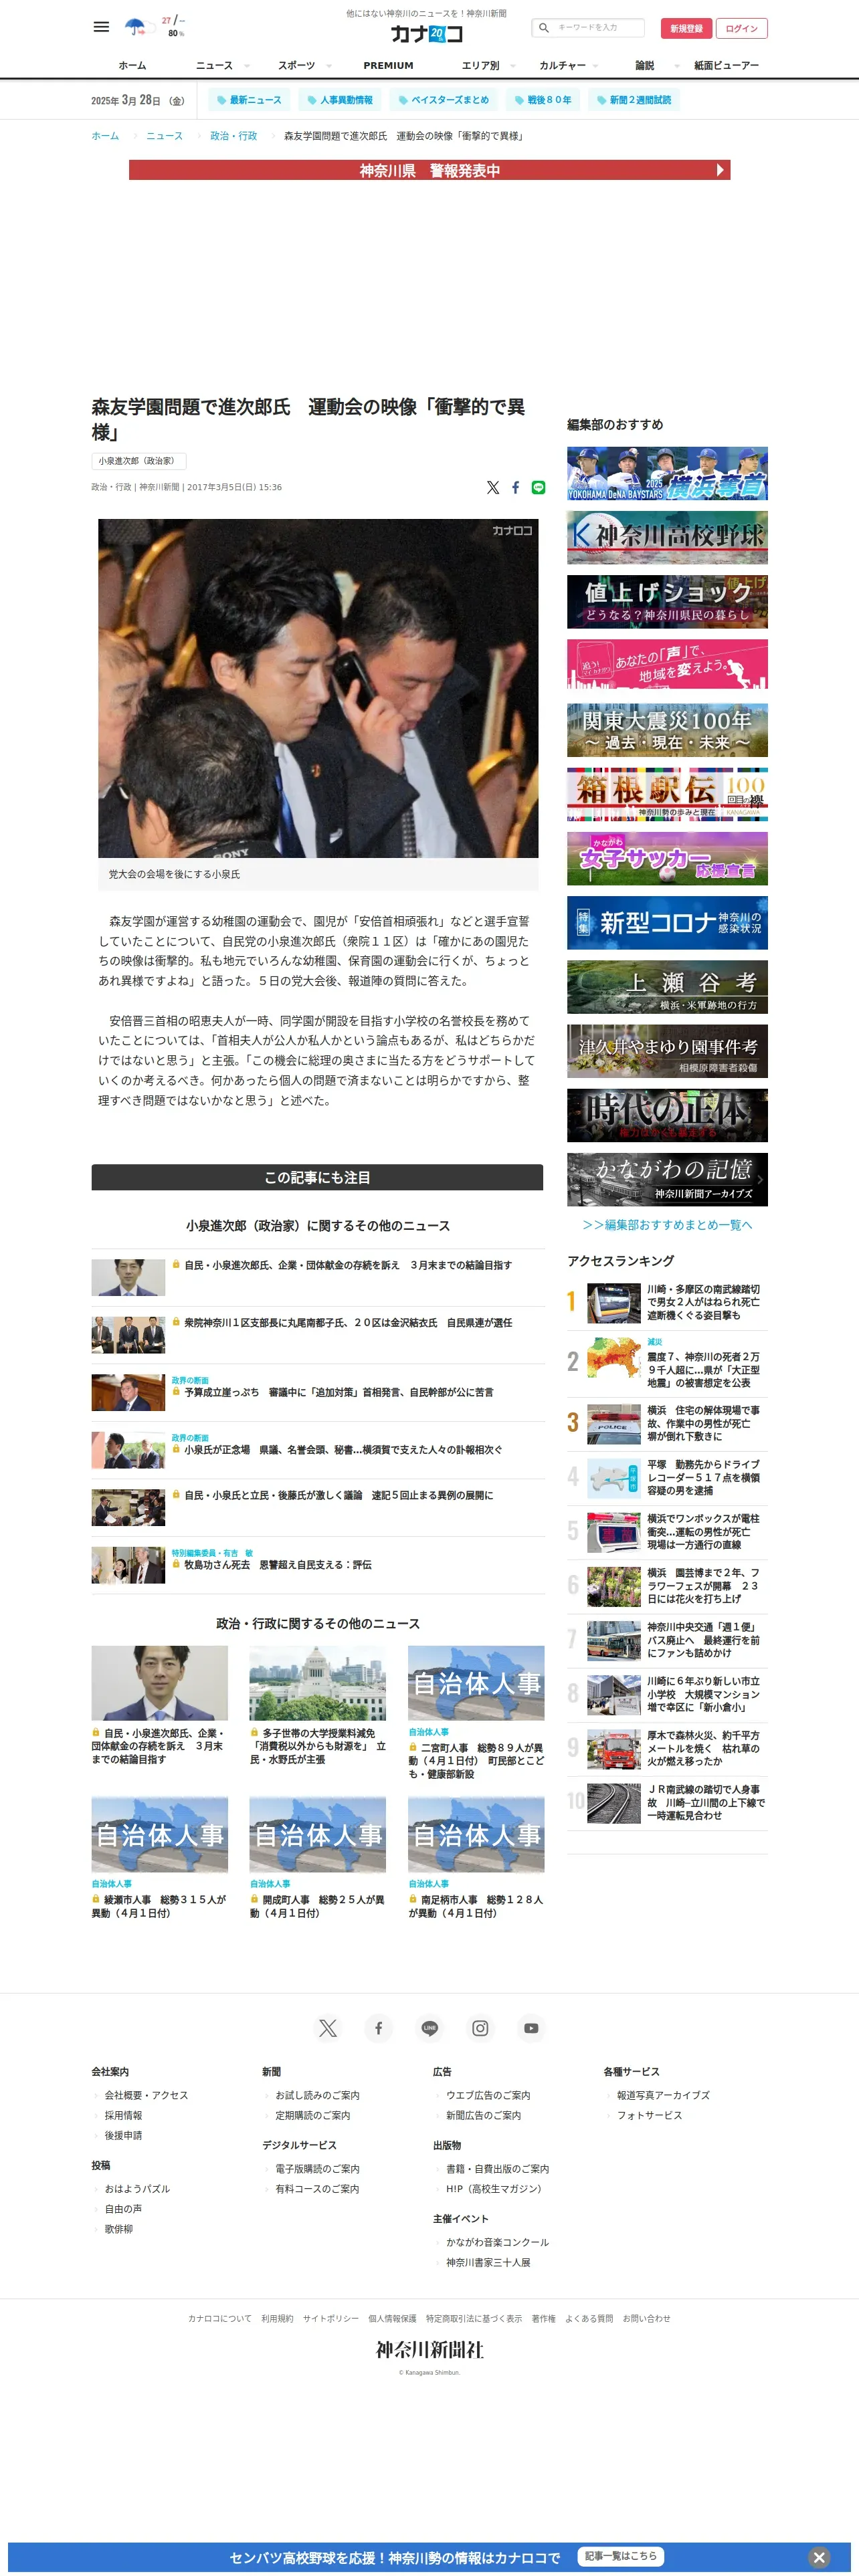The image size is (859, 2576).
Task: Open the 時代の正体 banner
Action: tap(667, 1115)
